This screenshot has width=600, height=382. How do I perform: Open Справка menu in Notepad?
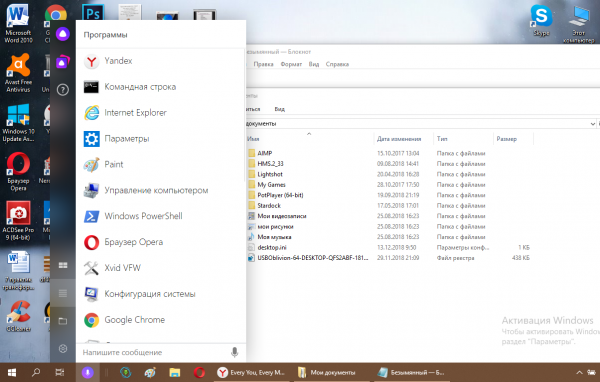point(337,64)
